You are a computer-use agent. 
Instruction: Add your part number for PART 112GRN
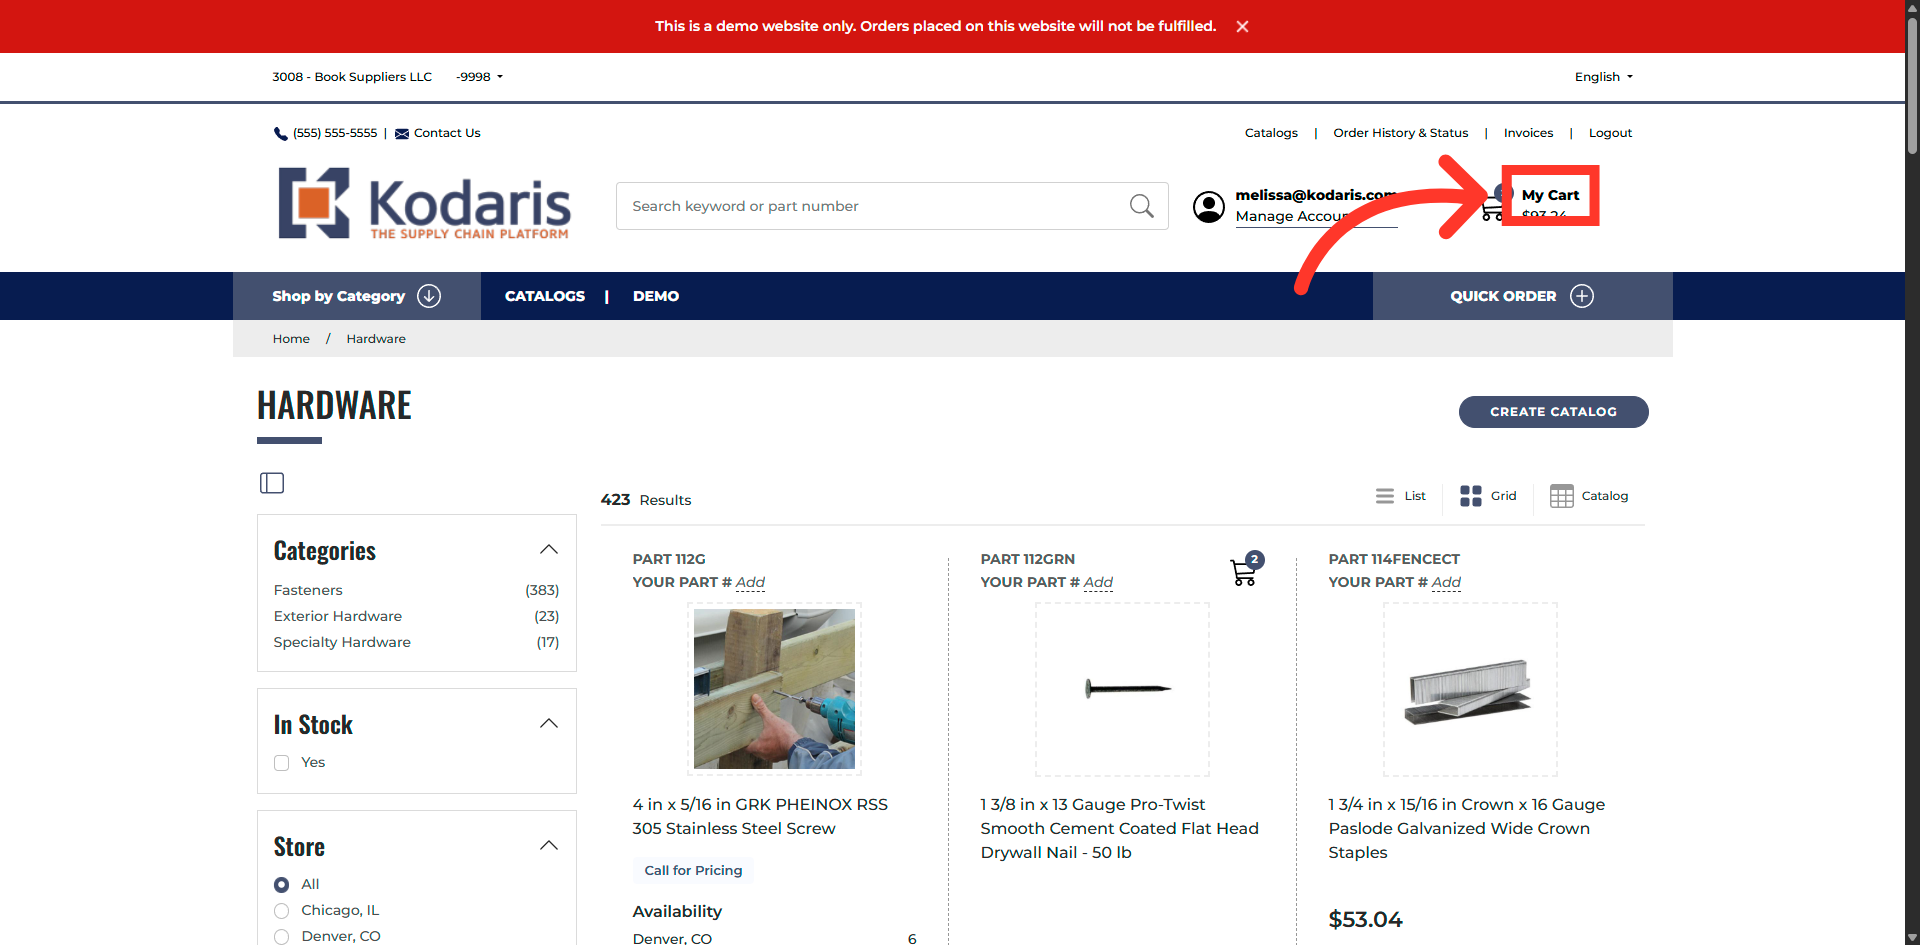(x=1098, y=582)
